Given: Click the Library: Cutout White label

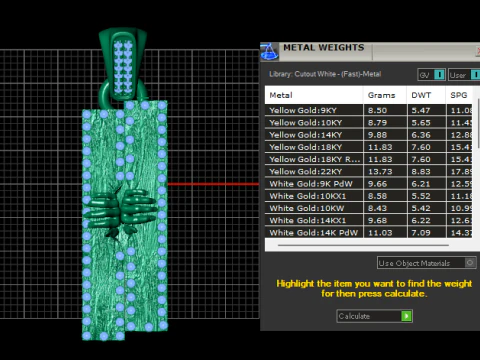Looking at the screenshot, I should click(x=325, y=74).
